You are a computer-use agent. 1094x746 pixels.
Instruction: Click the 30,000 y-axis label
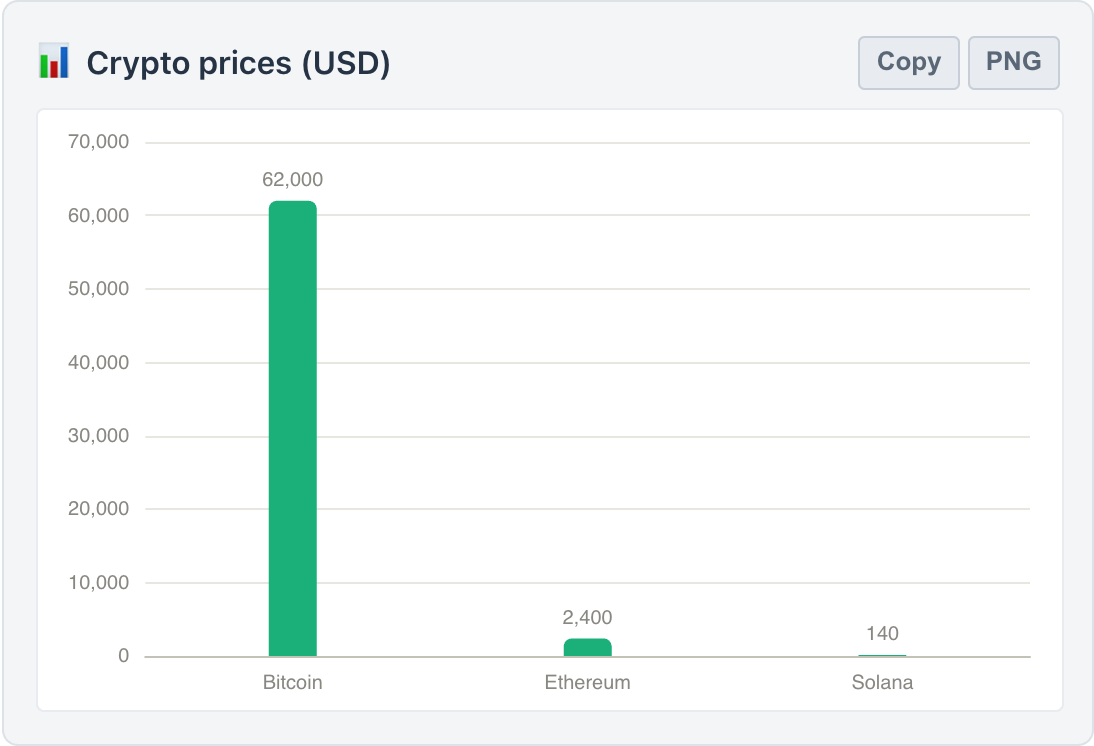98,436
